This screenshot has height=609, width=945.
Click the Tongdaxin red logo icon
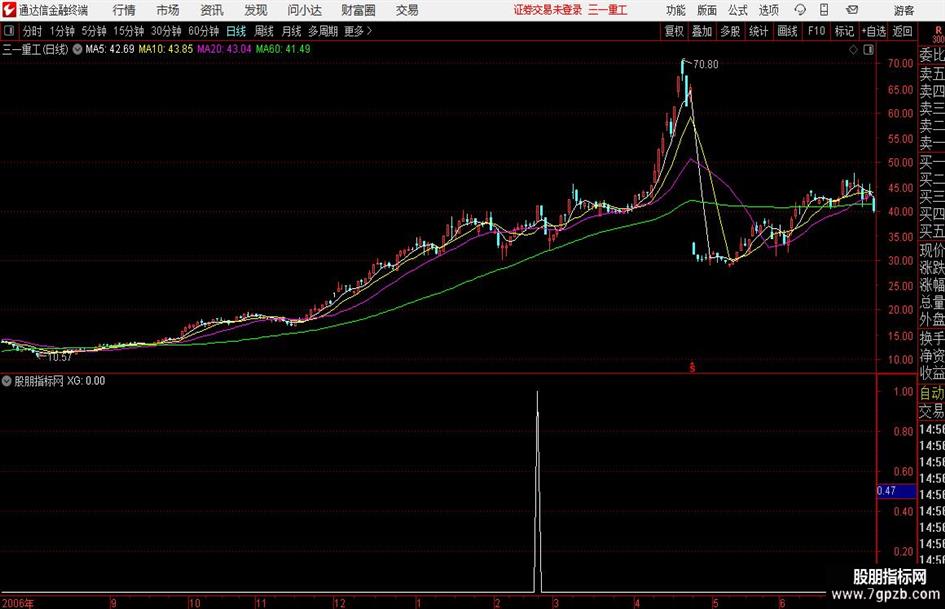pos(9,10)
